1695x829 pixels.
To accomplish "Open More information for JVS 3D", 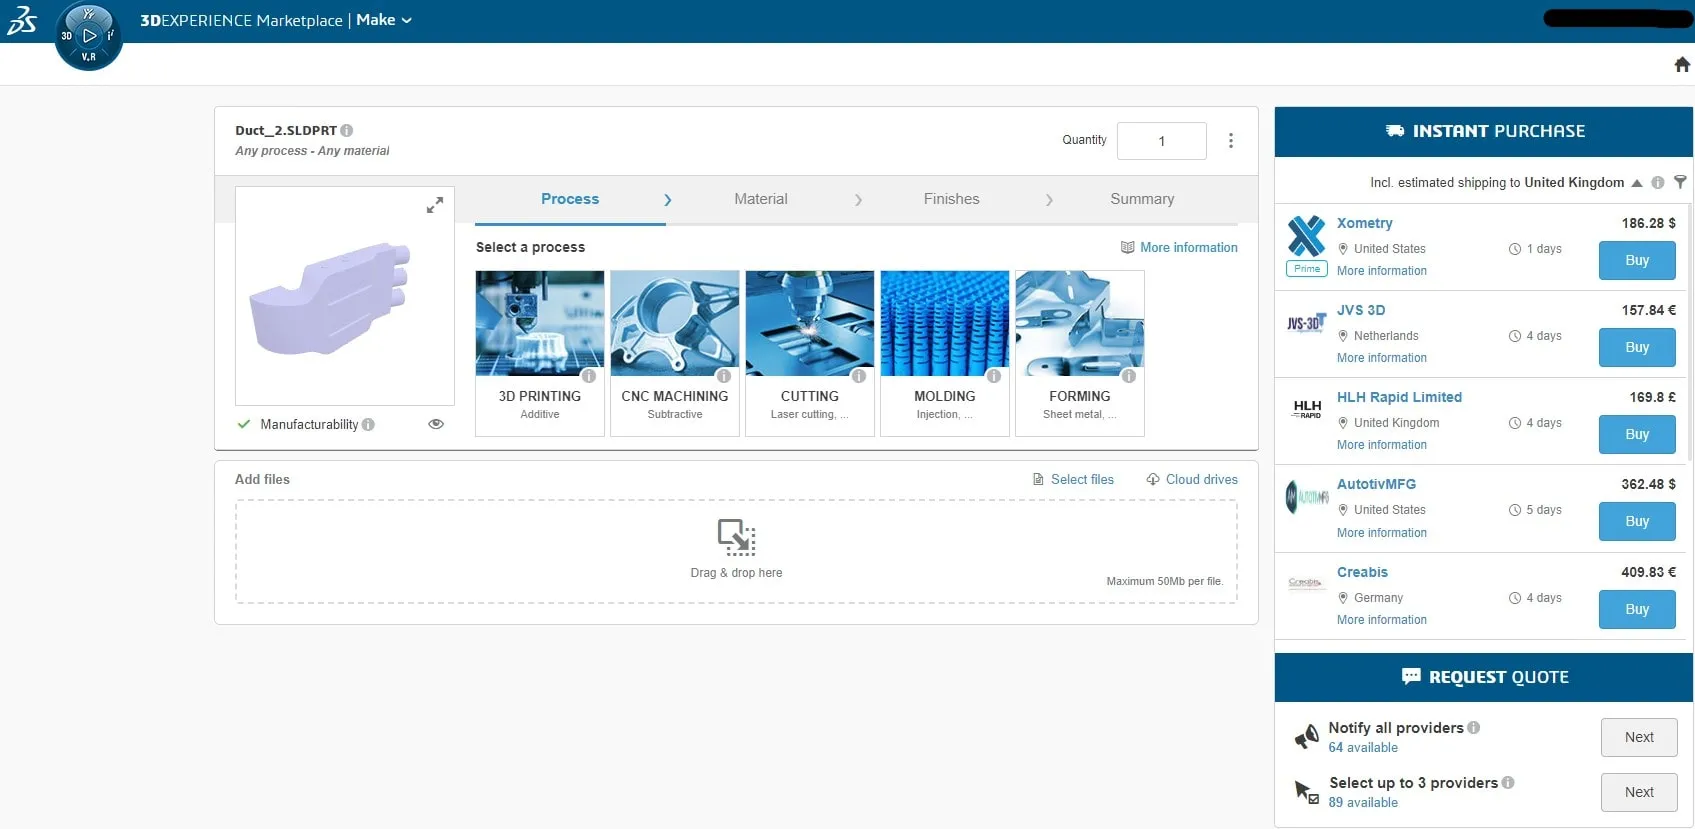I will 1381,358.
